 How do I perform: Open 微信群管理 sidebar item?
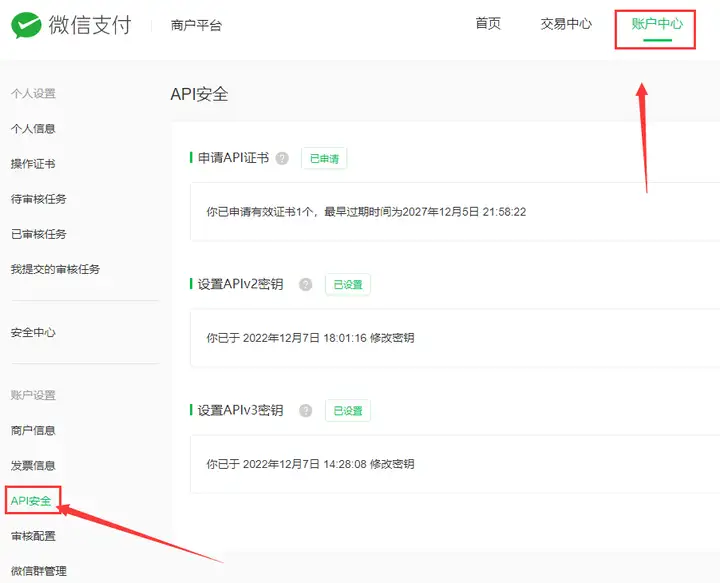pos(39,571)
